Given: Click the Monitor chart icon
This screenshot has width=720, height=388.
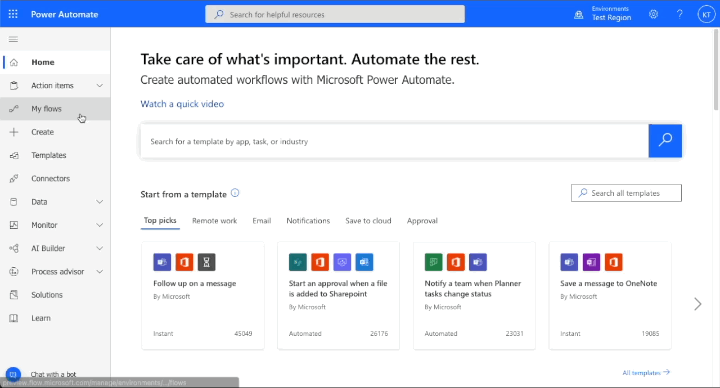Looking at the screenshot, I should click(x=14, y=225).
